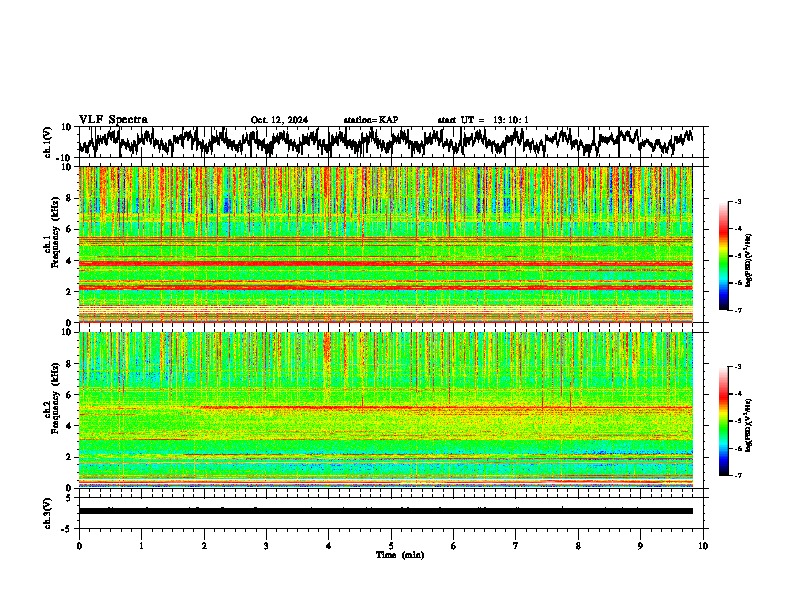Screen dimensions: 792x612
Task: Click time axis tick label "4"
Action: 329,546
